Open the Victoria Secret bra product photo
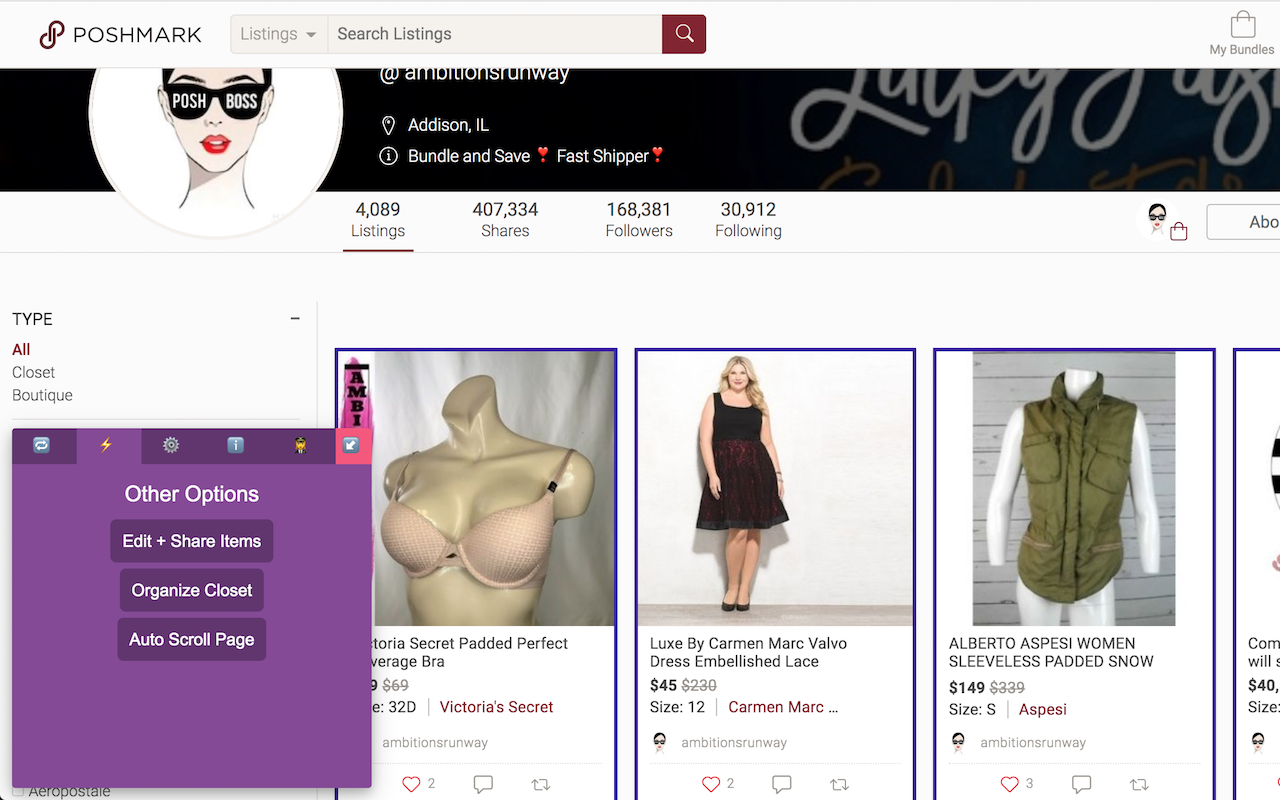 [x=476, y=489]
